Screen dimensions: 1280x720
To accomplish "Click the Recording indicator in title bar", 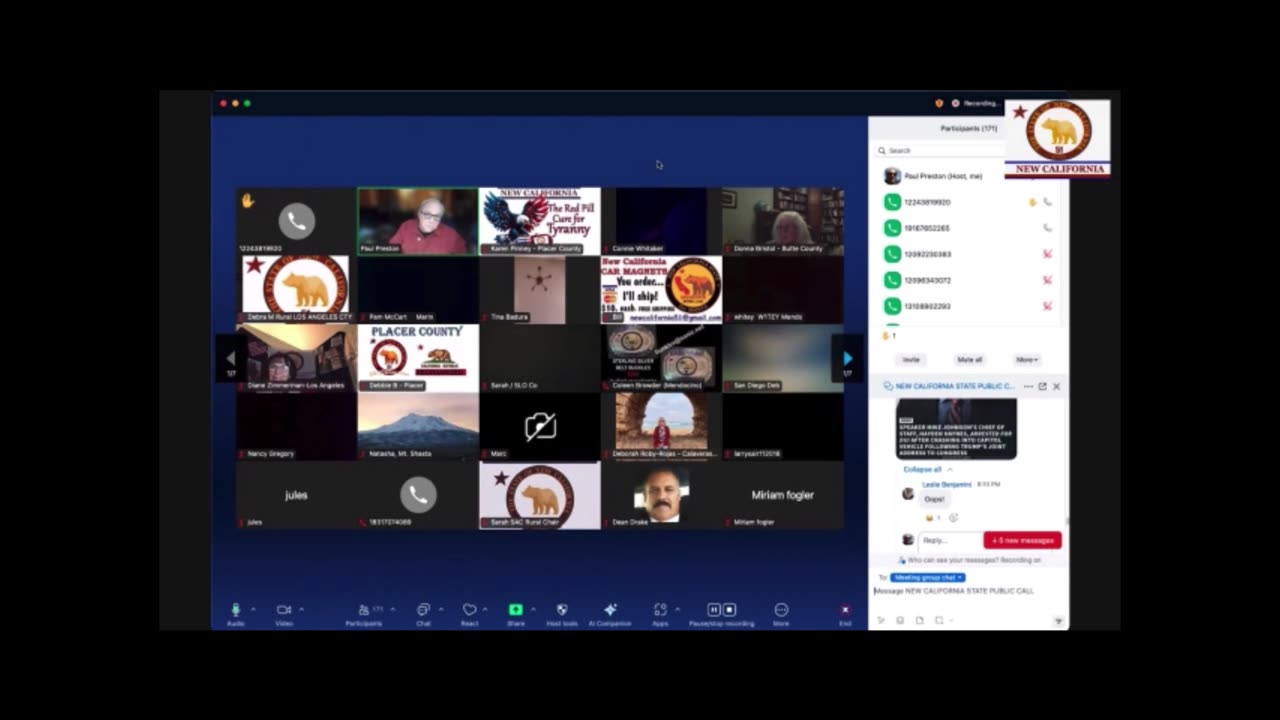I will pyautogui.click(x=976, y=103).
